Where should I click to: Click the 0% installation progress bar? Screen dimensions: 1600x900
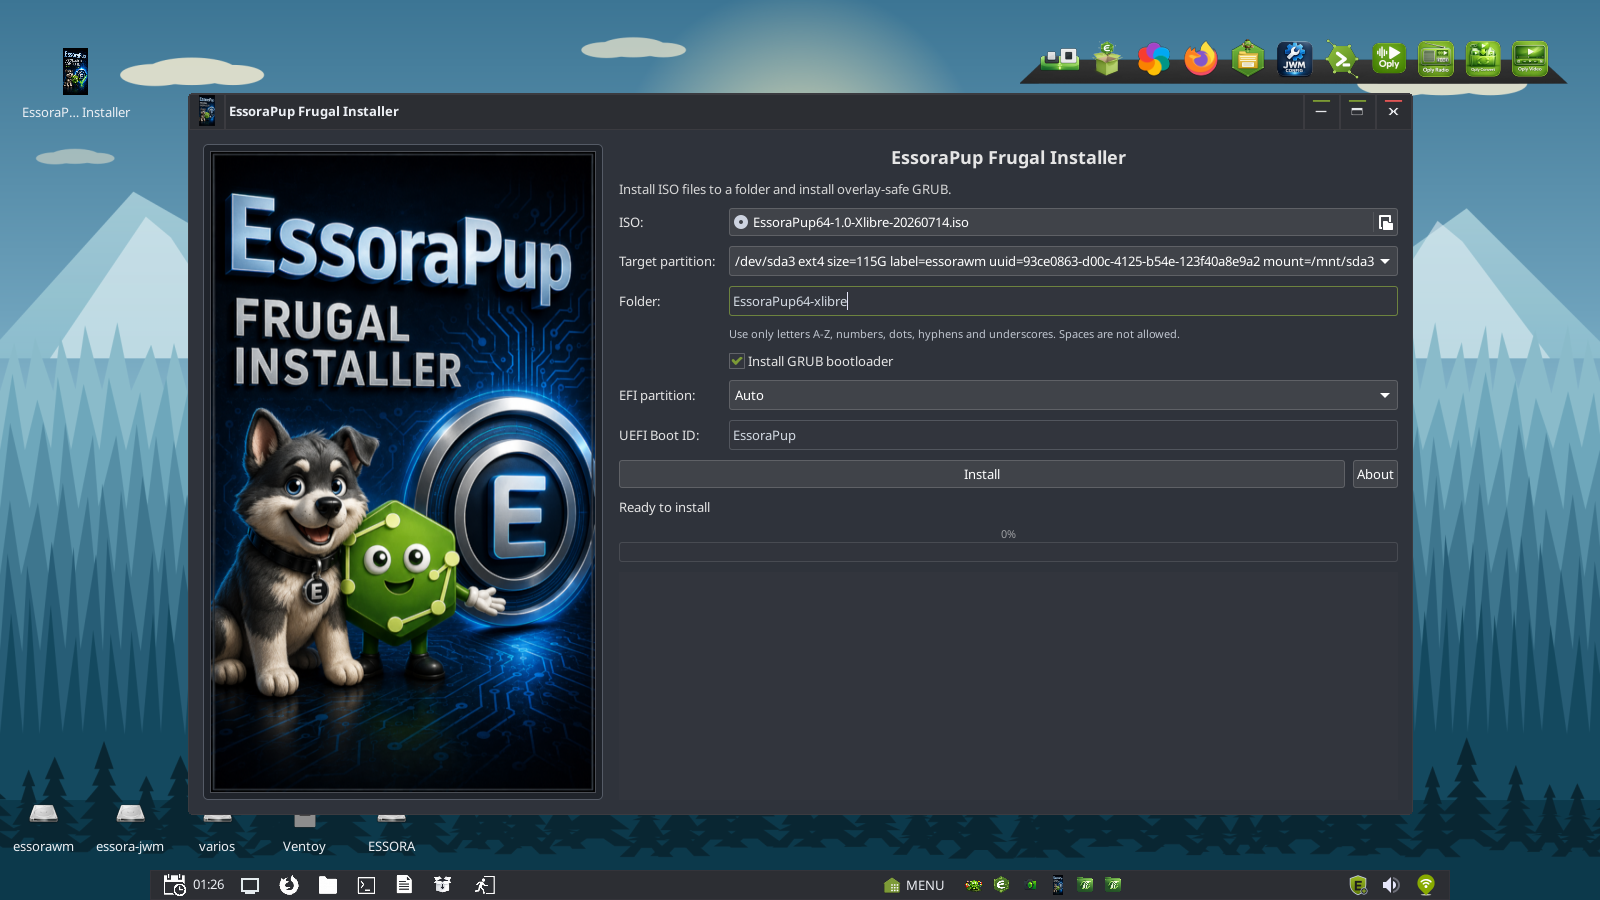coord(1008,552)
